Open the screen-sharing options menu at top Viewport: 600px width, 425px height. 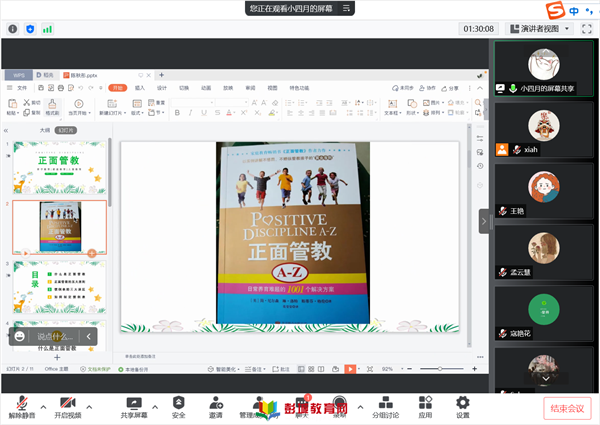(x=346, y=8)
